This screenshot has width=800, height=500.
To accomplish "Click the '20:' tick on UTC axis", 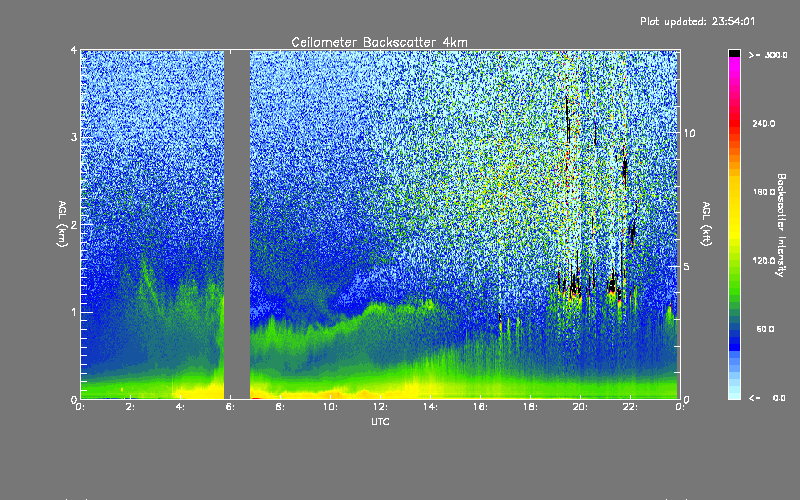I will (x=580, y=407).
